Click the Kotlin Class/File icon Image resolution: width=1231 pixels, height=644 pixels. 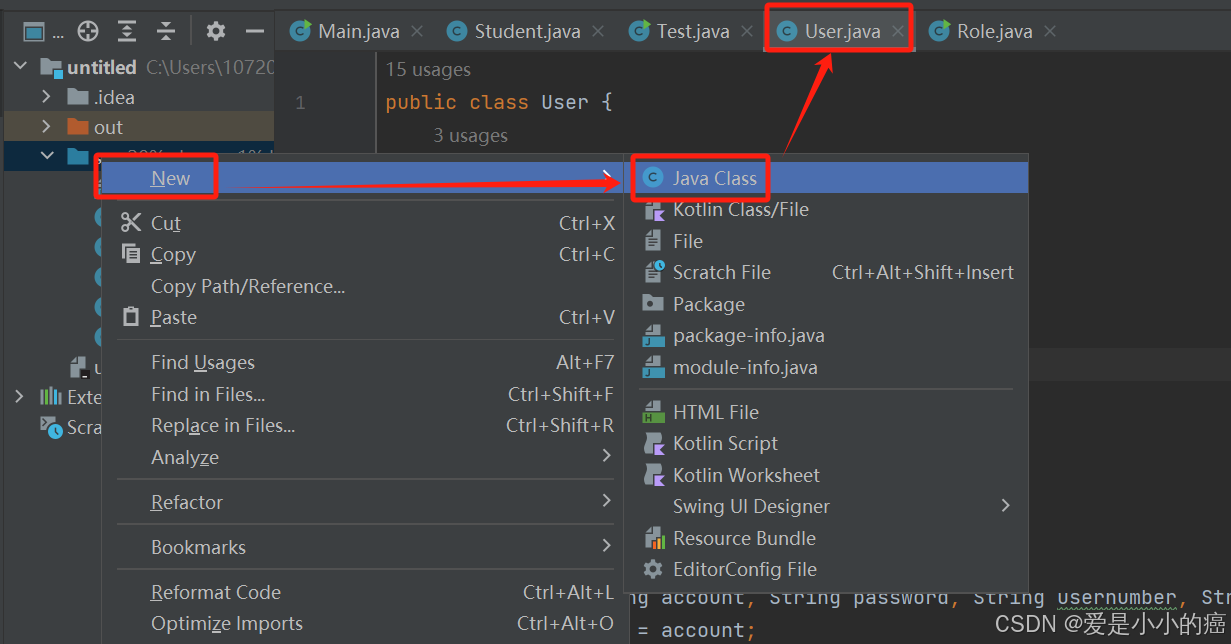coord(653,210)
